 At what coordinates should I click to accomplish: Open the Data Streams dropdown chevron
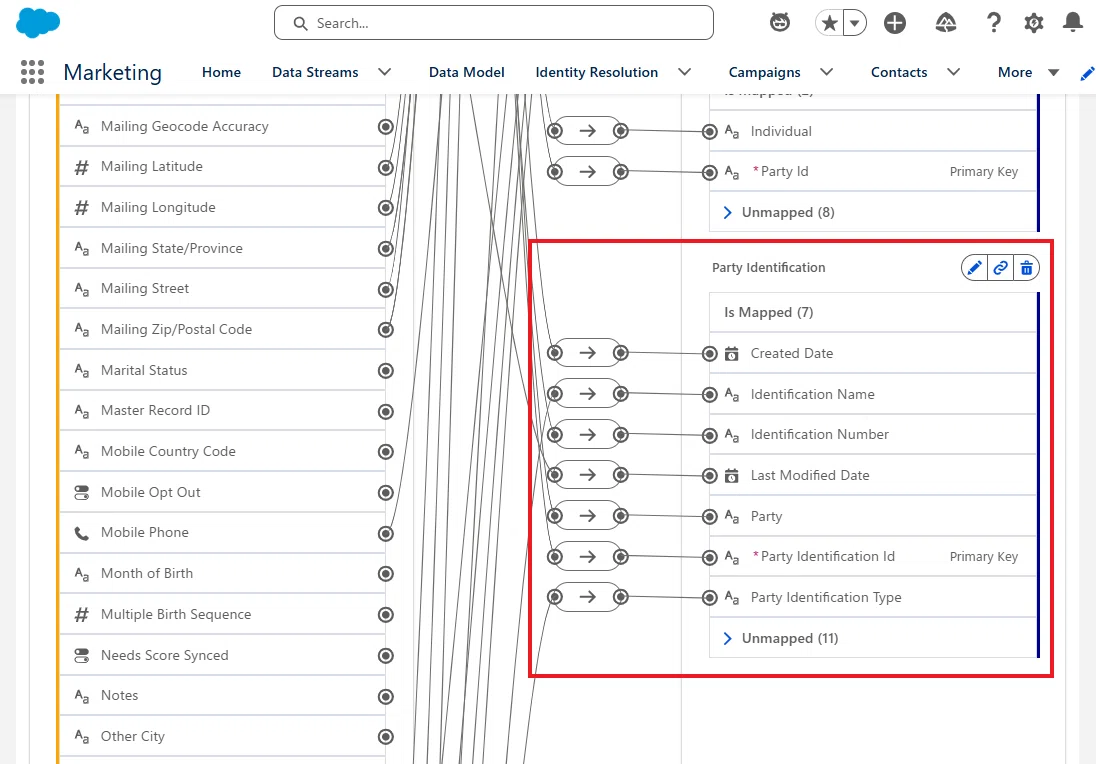384,72
